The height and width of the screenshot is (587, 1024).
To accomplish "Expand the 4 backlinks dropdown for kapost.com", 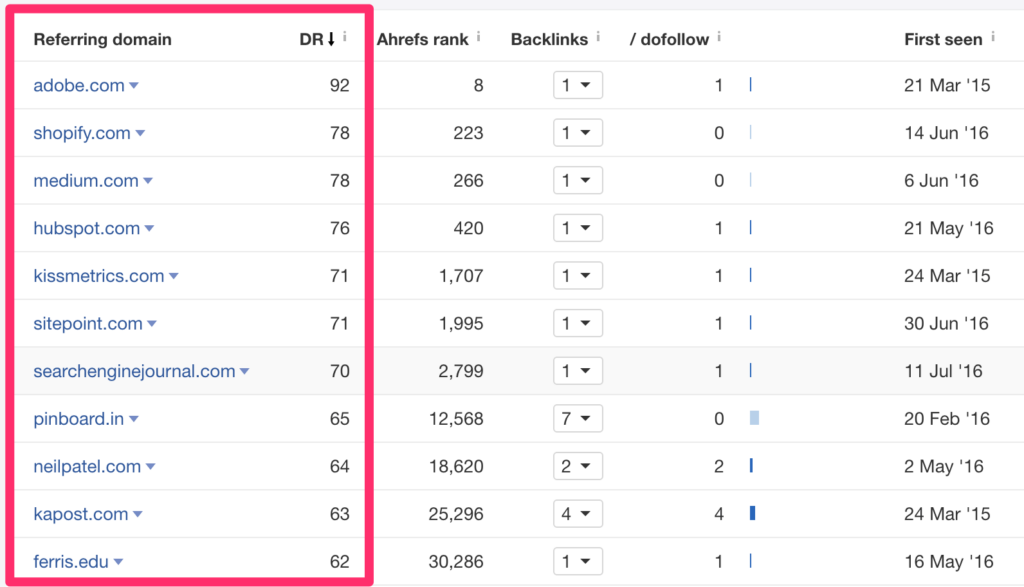I will pos(577,514).
